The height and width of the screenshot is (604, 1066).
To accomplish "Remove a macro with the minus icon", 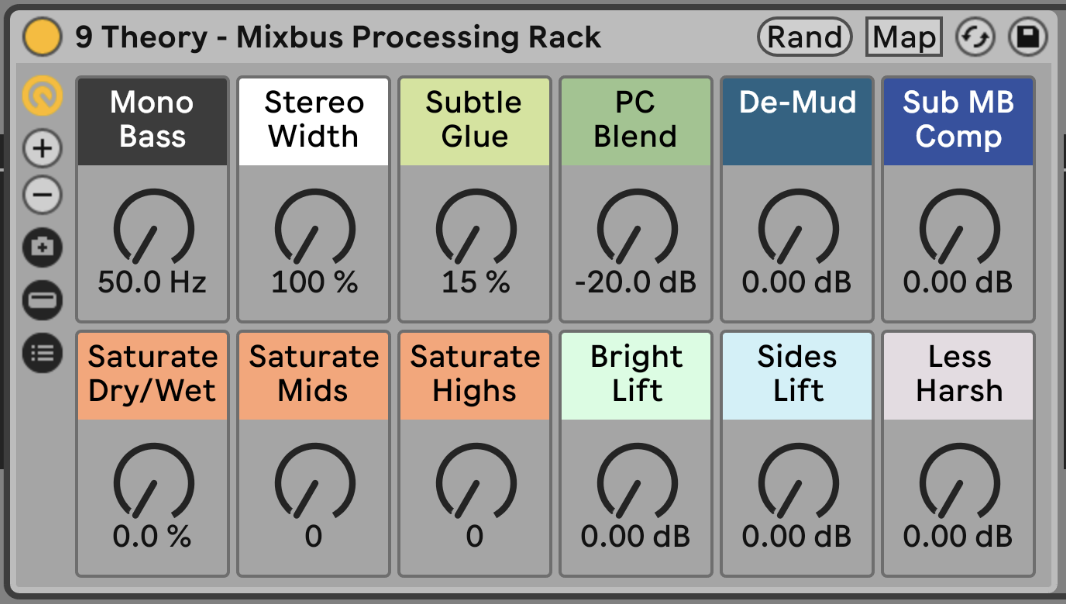I will pos(42,195).
